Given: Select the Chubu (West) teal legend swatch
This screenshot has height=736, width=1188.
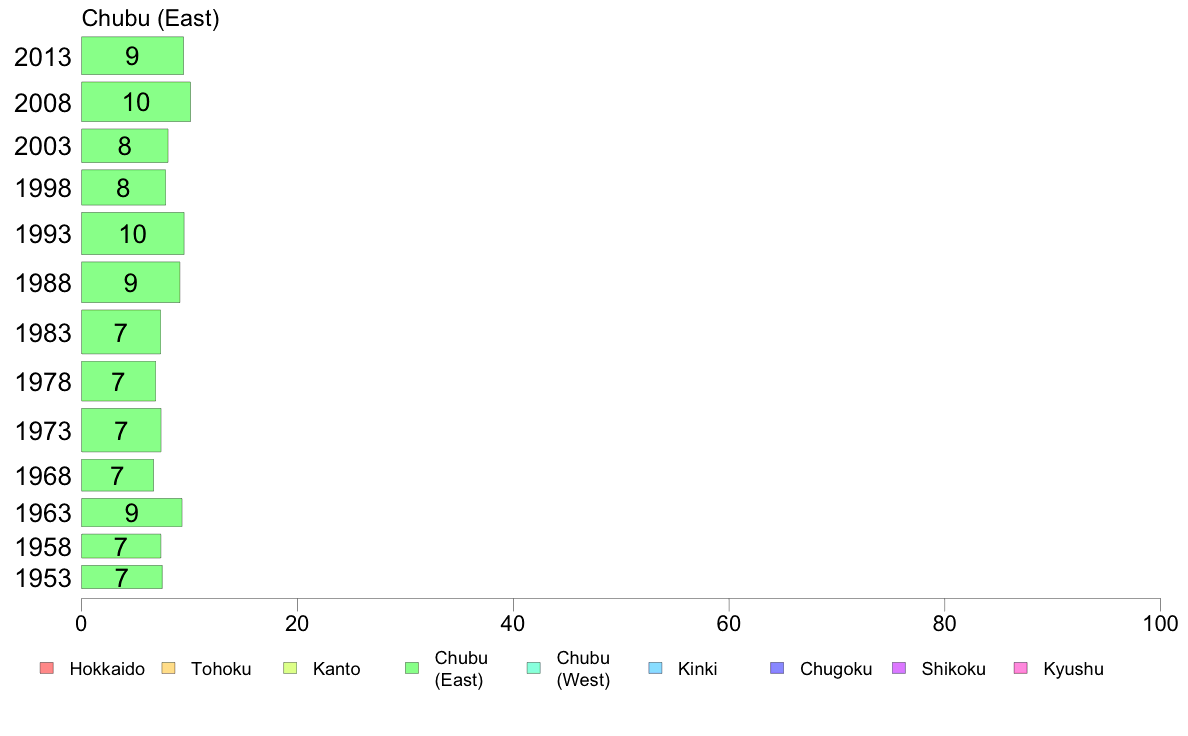Looking at the screenshot, I should pos(533,668).
